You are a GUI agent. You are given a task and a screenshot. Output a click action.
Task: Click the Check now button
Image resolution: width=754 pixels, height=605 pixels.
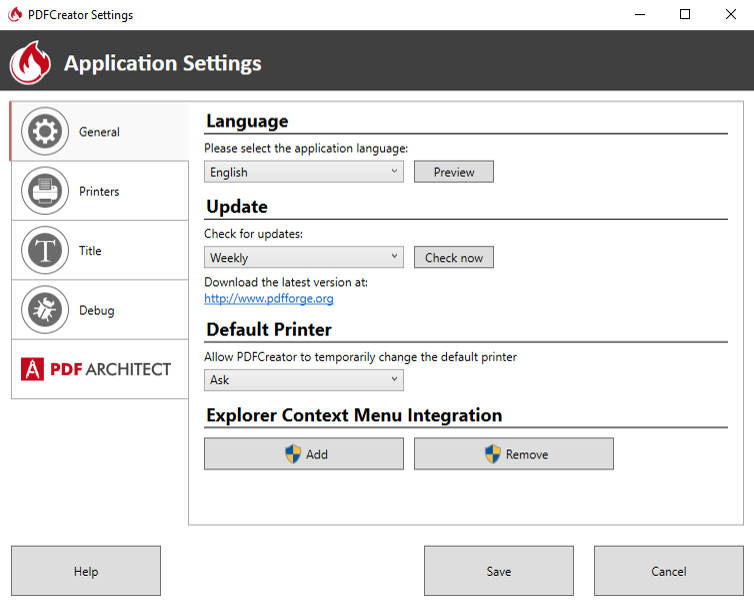tap(453, 257)
